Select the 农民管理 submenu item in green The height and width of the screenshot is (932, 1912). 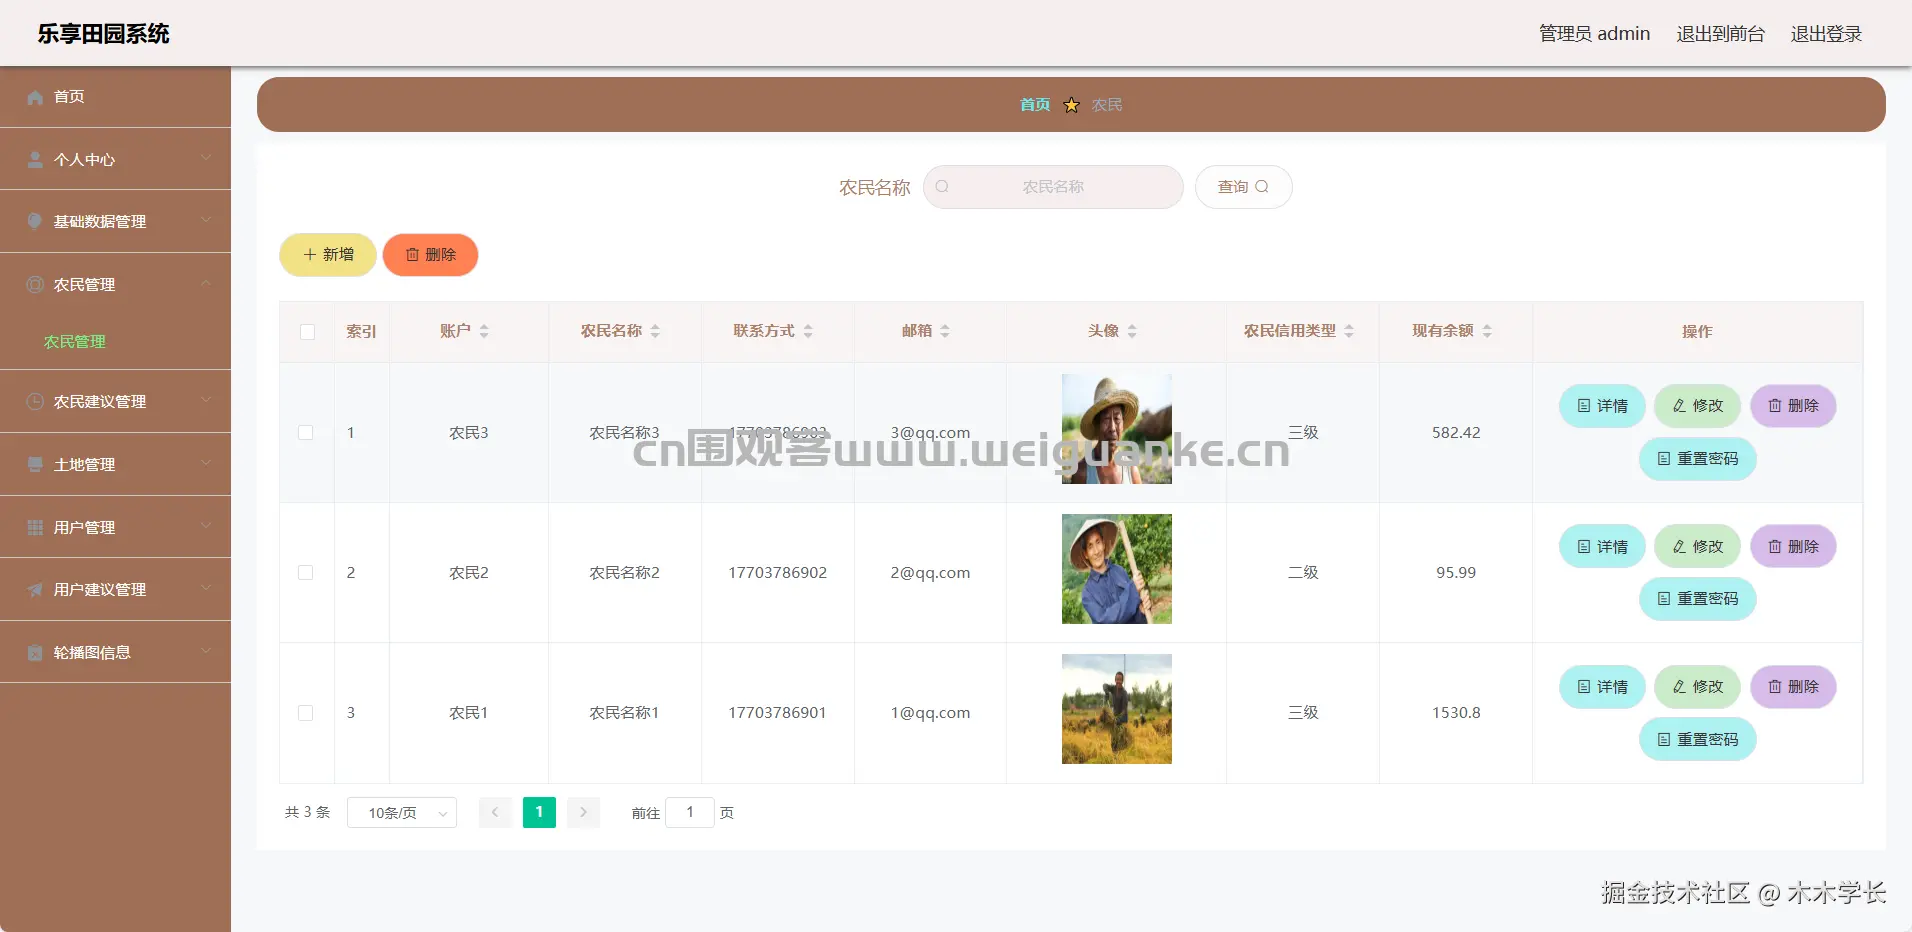click(x=75, y=342)
